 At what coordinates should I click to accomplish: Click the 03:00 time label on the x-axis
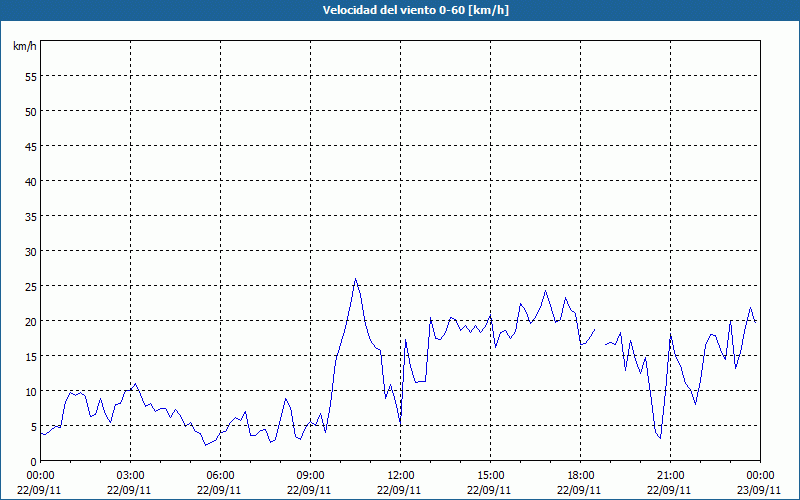click(x=130, y=475)
